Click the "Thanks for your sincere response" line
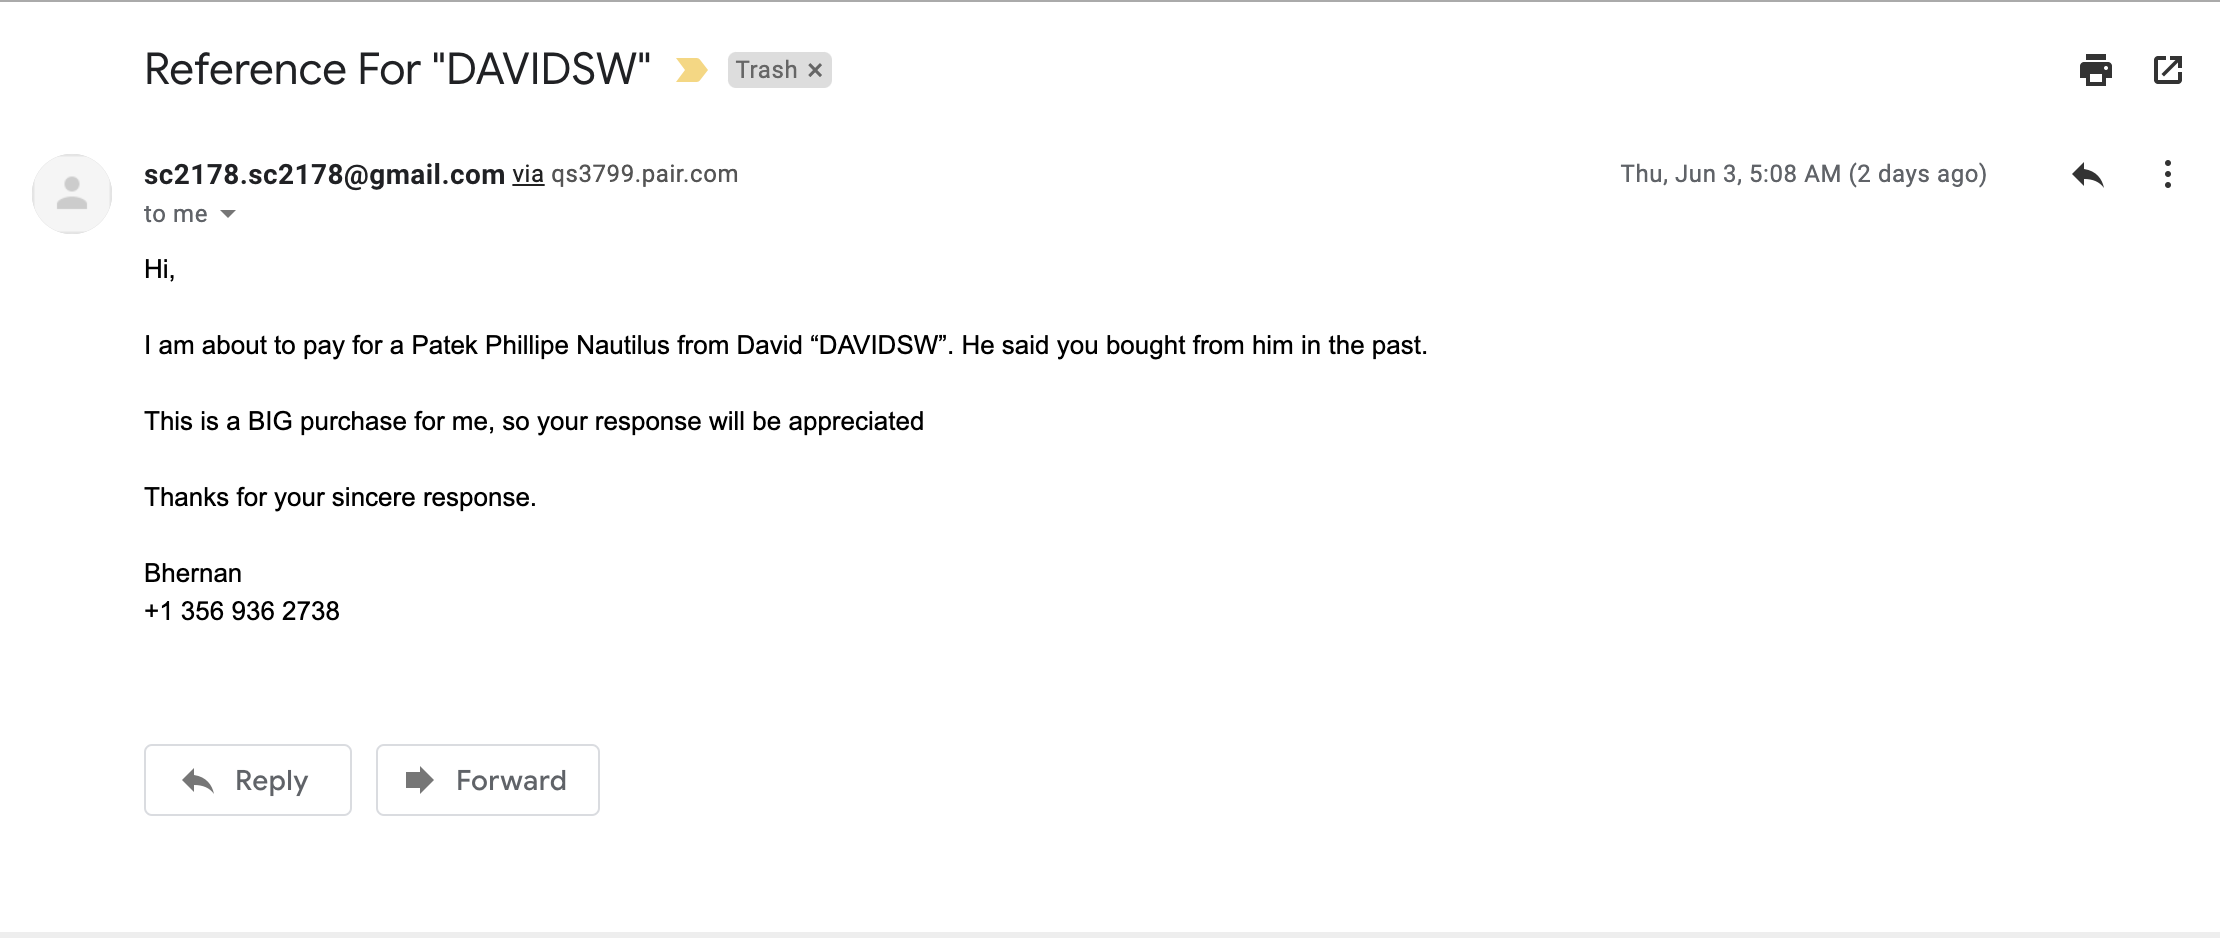This screenshot has height=938, width=2220. click(x=340, y=498)
